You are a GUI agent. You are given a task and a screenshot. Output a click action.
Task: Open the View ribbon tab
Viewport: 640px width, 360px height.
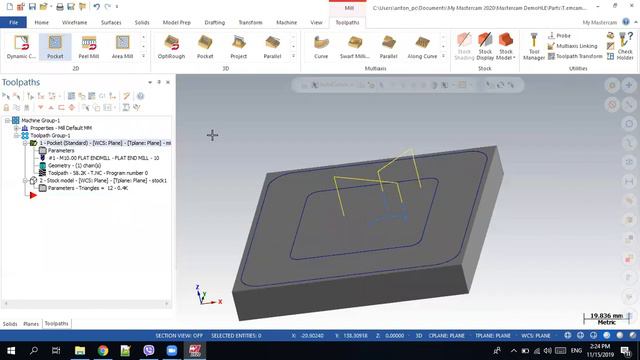pyautogui.click(x=316, y=22)
